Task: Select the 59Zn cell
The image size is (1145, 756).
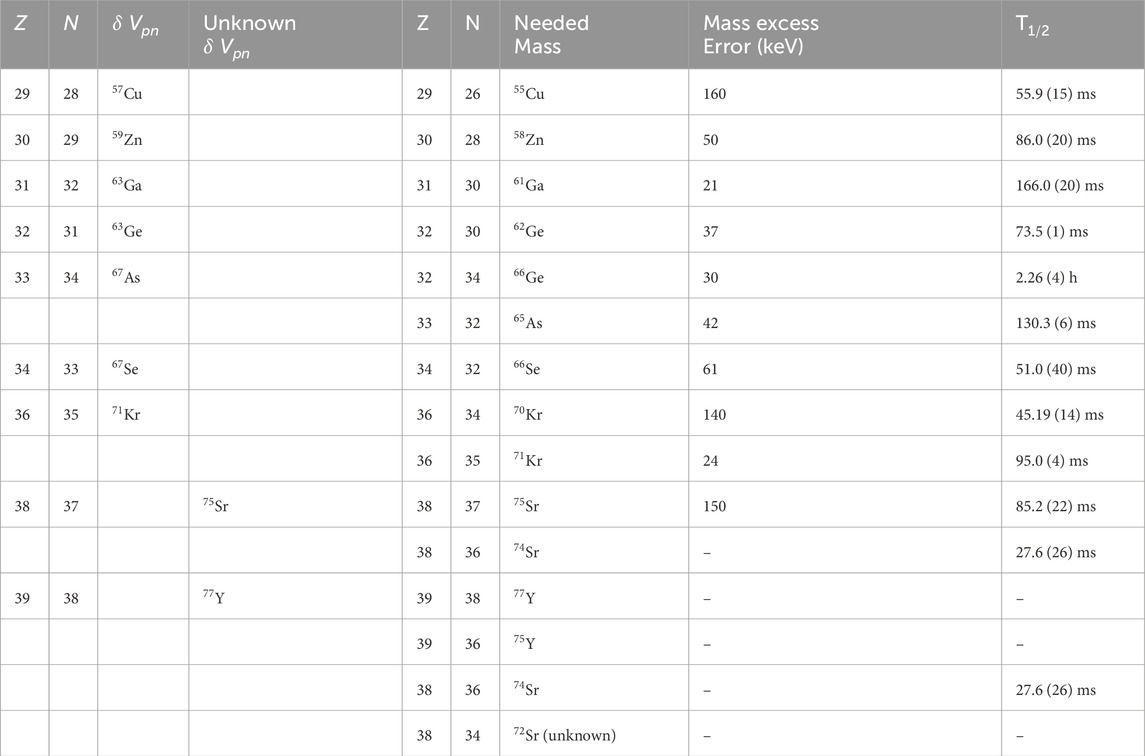Action: (x=127, y=140)
